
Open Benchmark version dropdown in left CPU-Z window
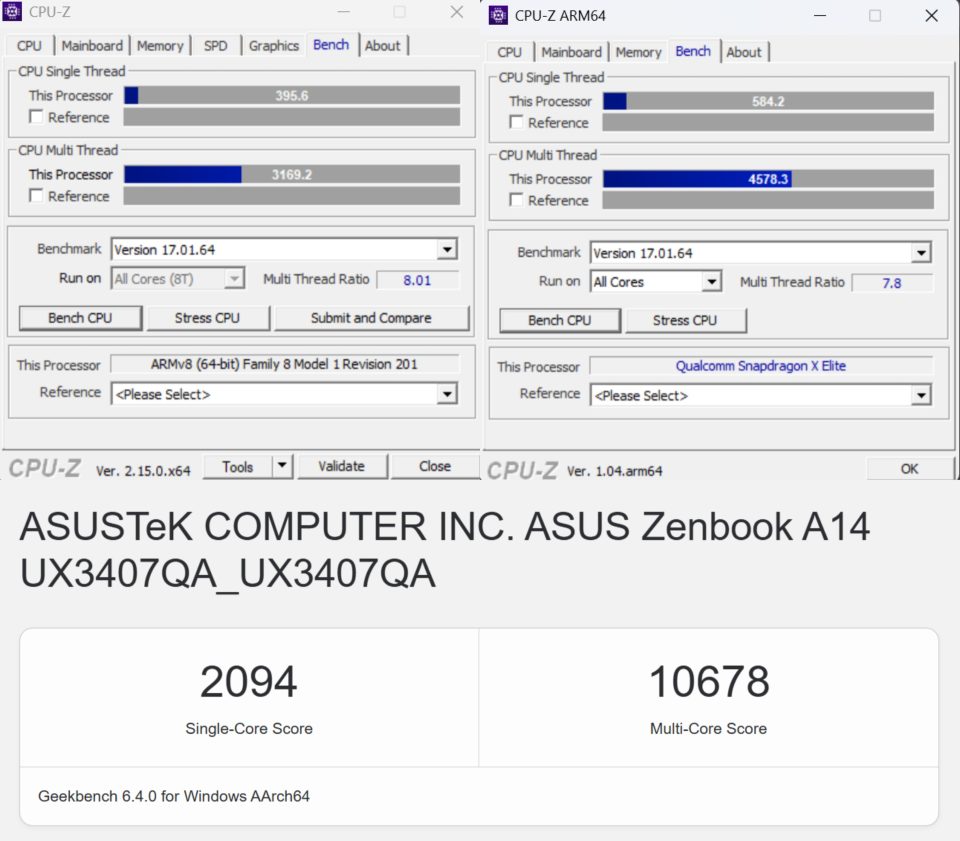click(447, 249)
